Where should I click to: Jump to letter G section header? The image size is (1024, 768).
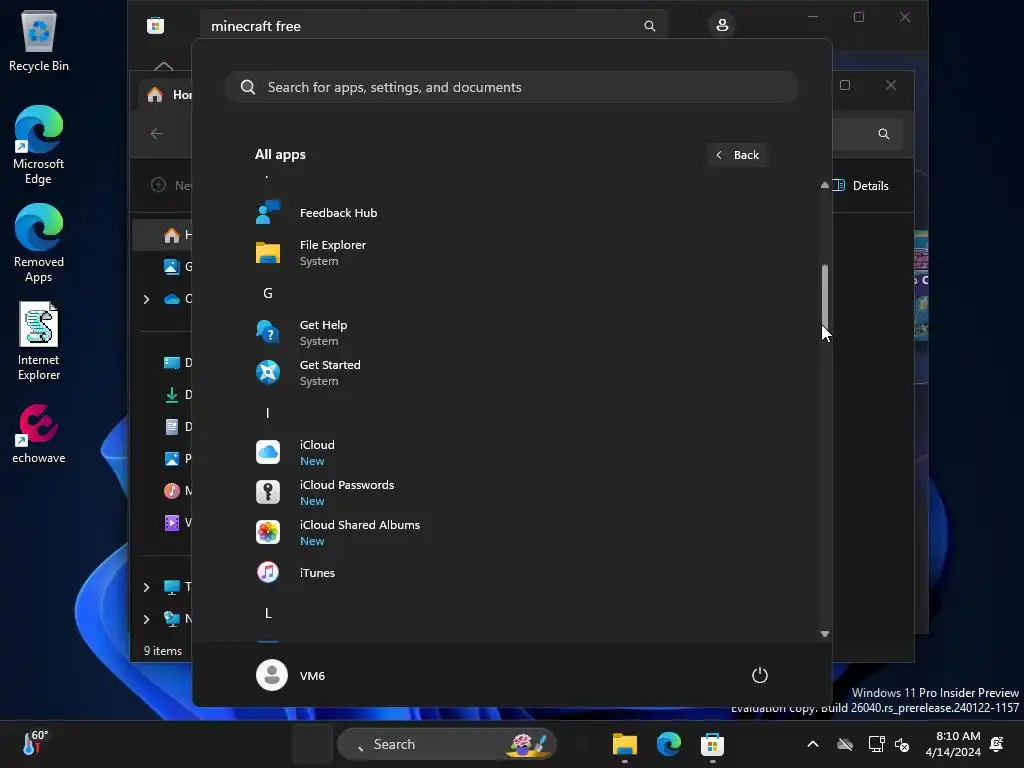[268, 293]
